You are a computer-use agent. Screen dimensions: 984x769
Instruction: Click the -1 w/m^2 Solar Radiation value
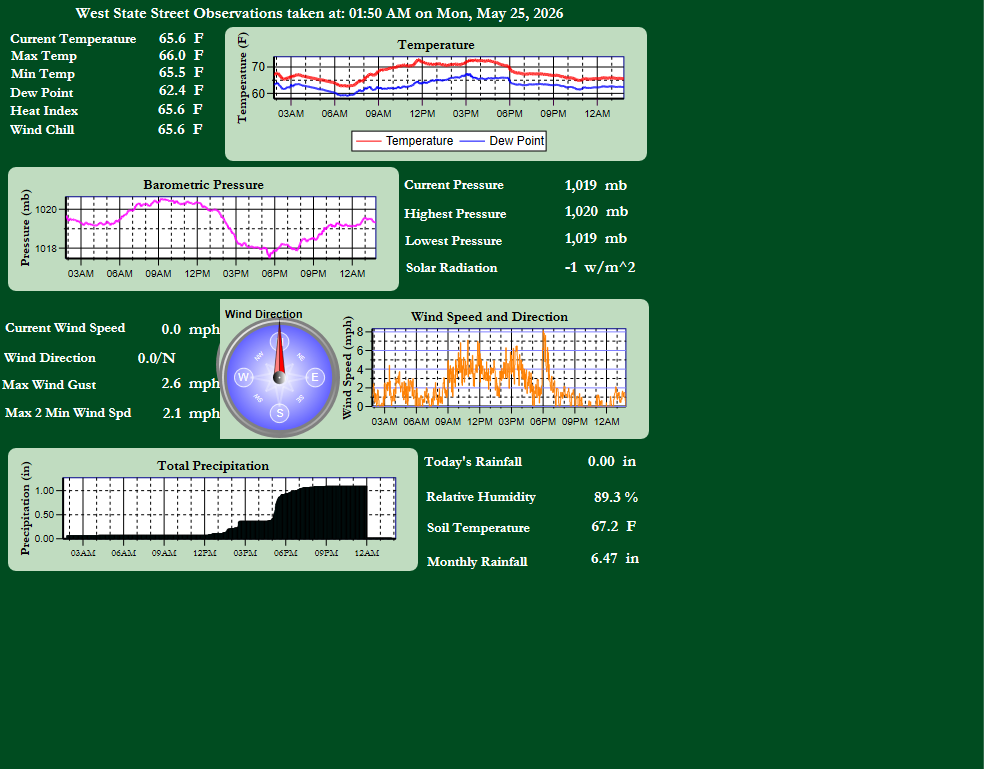coord(600,267)
